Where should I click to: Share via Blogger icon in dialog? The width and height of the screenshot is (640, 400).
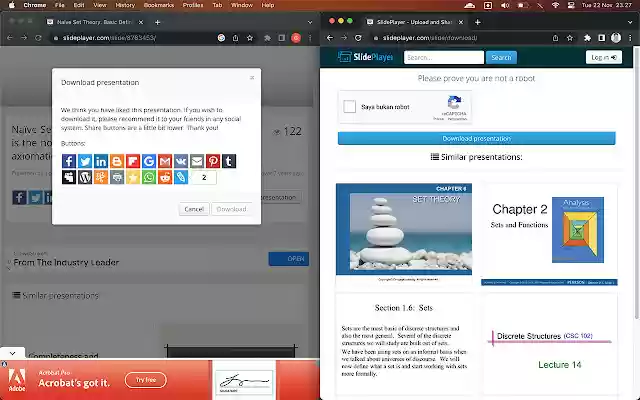pos(117,161)
